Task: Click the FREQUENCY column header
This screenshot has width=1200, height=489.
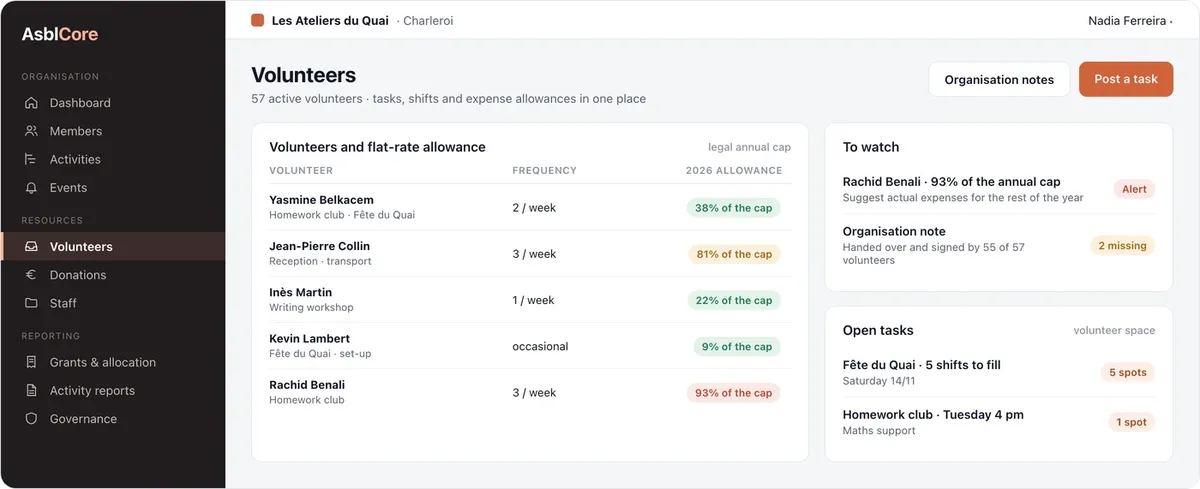Action: pos(544,171)
